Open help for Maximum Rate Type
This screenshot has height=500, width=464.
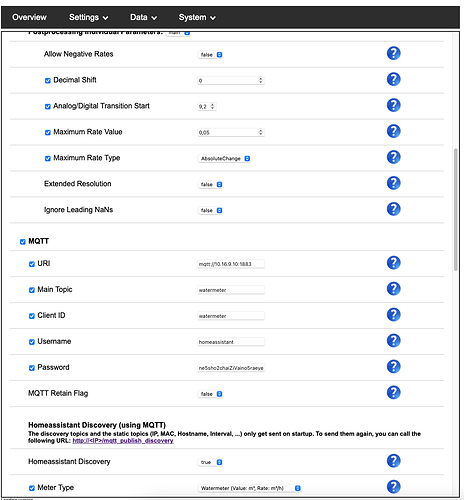[393, 157]
